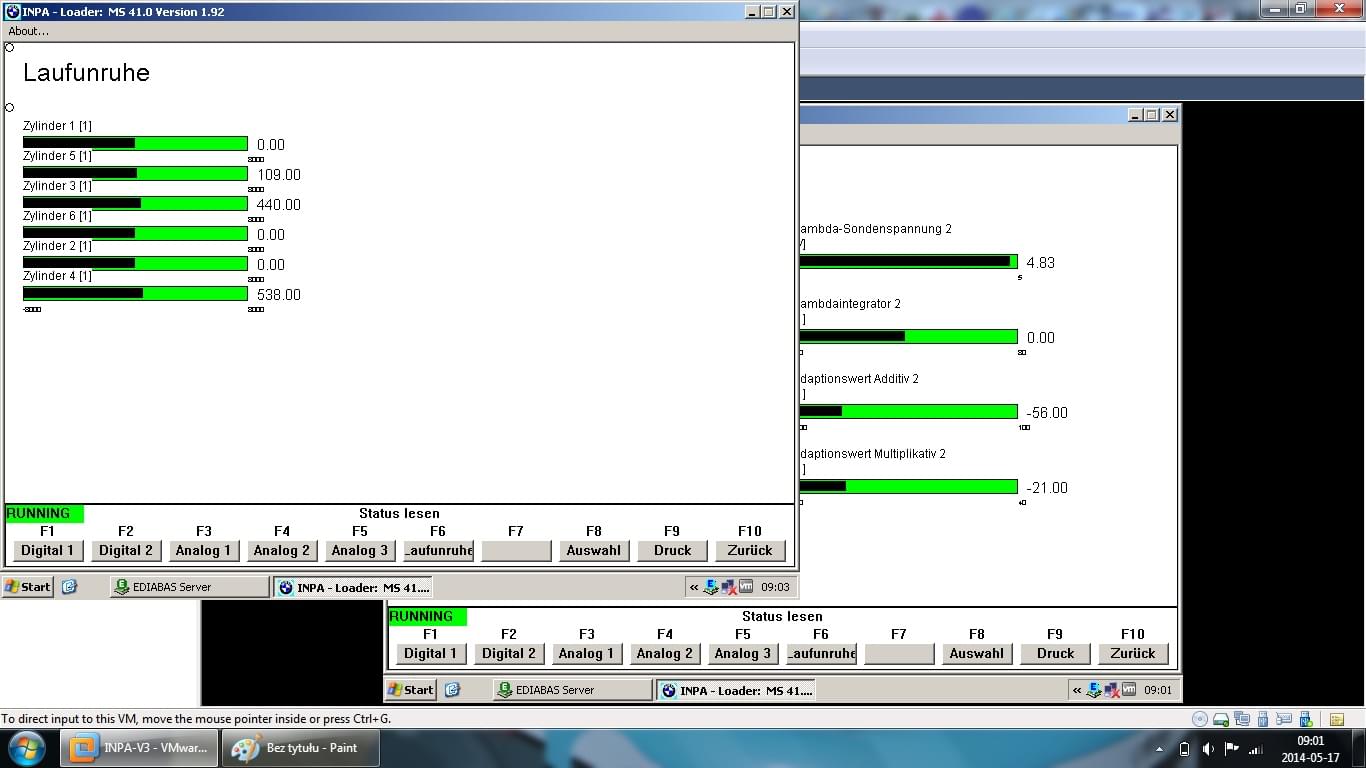Click the 538.00 value for Zylinder 4
The width and height of the screenshot is (1366, 768).
pos(279,295)
